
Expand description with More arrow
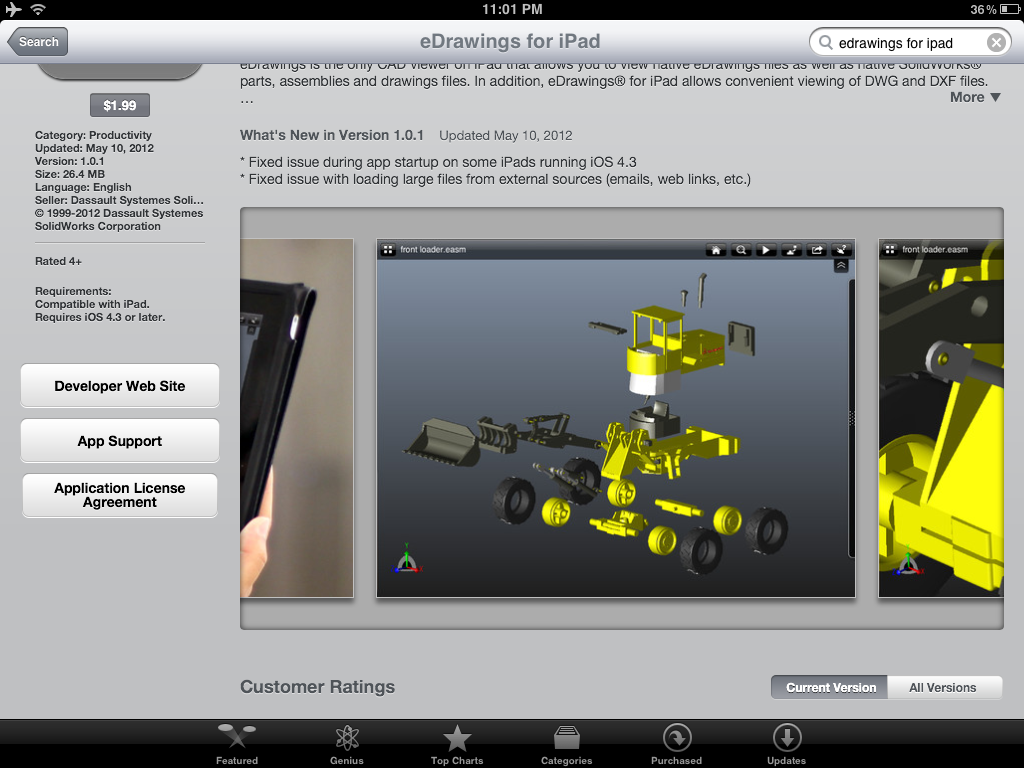975,97
